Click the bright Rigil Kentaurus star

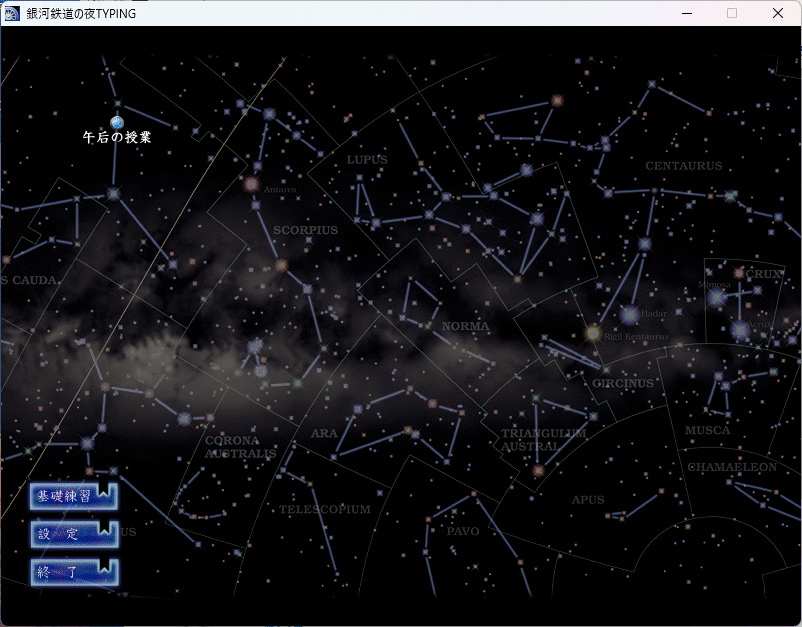pos(593,333)
